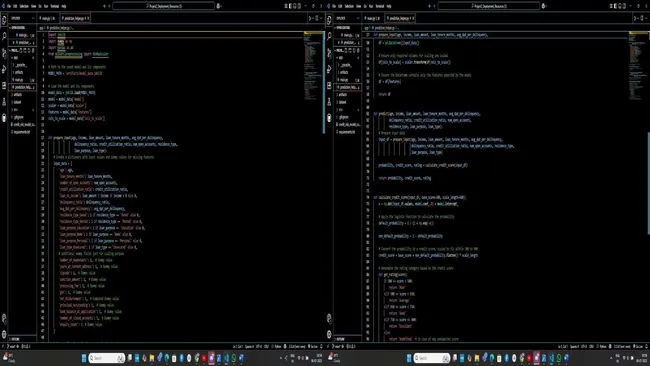Open VS Code icon in left taskbar

coord(226,358)
